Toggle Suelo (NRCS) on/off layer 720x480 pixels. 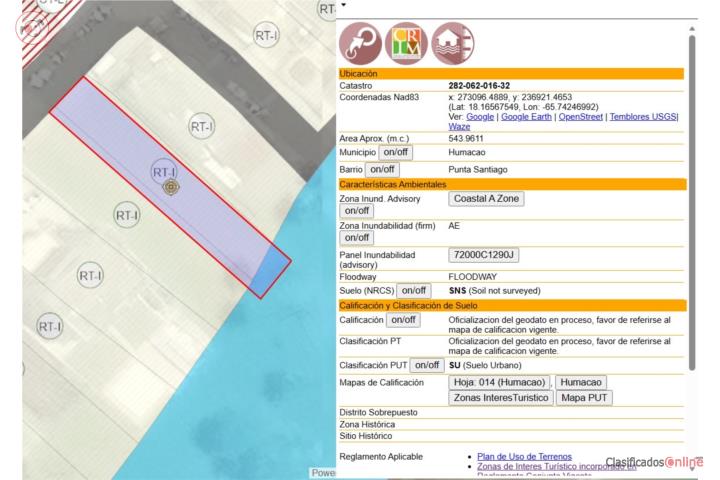(414, 291)
